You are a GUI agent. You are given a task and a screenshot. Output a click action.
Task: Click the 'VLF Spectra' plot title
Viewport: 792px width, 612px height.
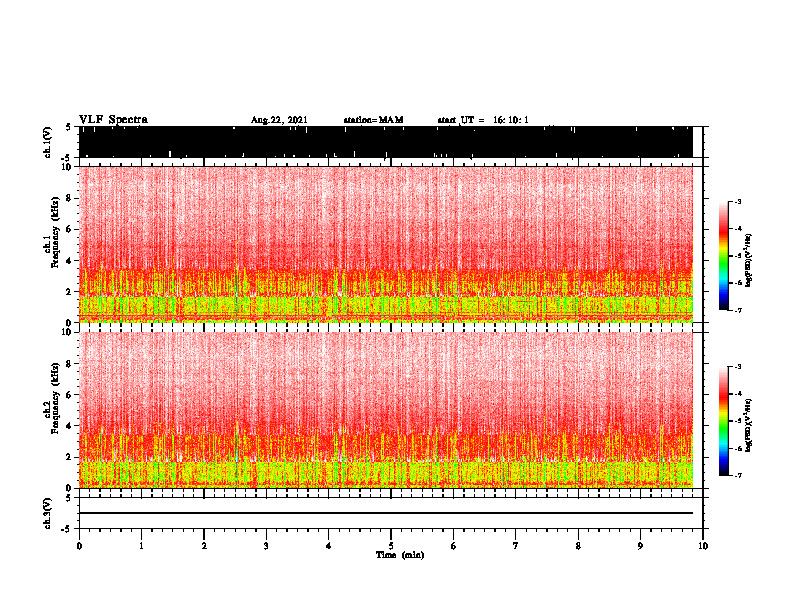click(x=113, y=119)
